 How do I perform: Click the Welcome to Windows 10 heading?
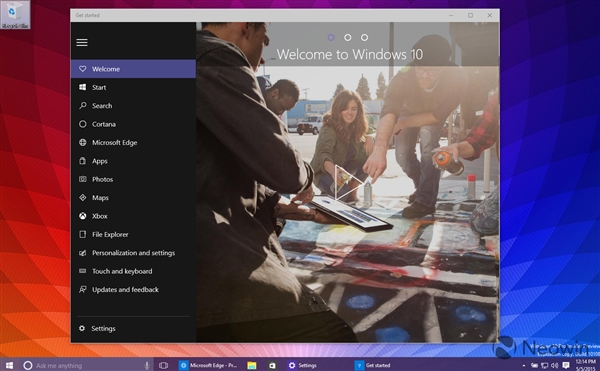[350, 54]
